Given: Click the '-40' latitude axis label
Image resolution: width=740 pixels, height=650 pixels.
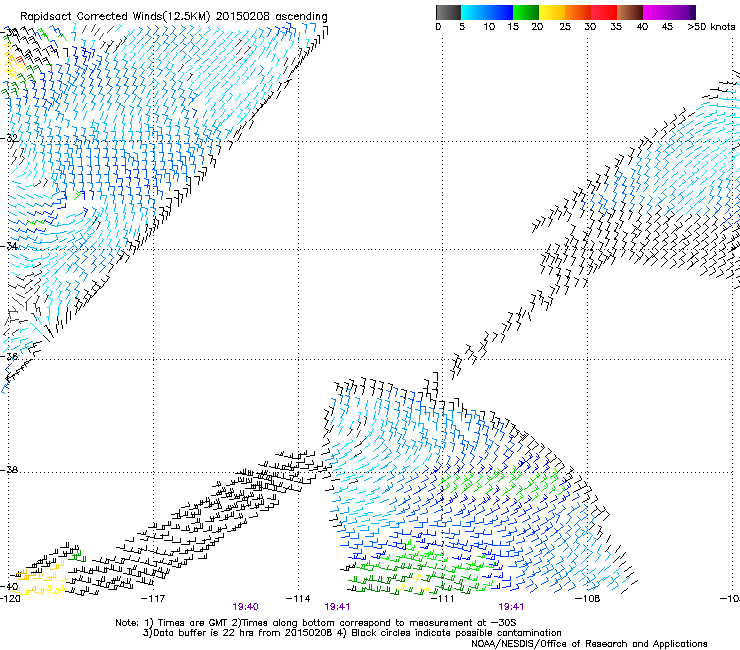Looking at the screenshot, I should (9, 587).
